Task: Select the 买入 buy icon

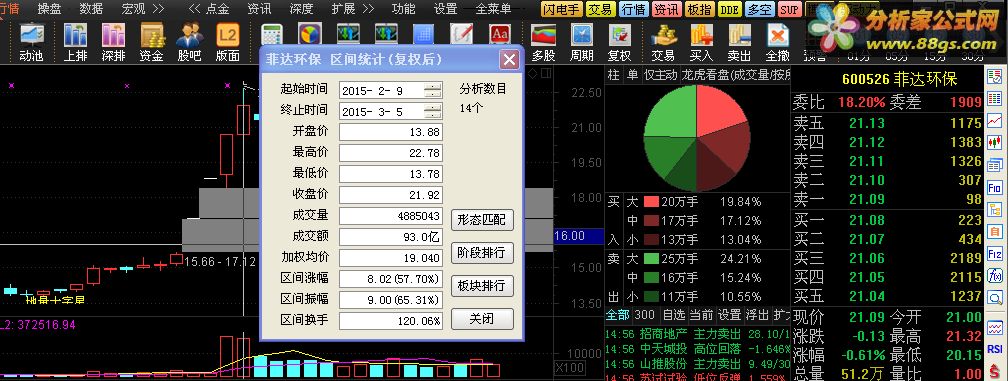Action: click(701, 42)
